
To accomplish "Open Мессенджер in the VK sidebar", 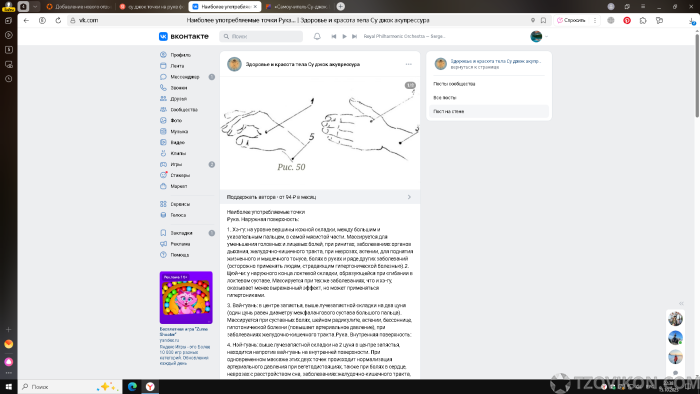I will (x=184, y=77).
